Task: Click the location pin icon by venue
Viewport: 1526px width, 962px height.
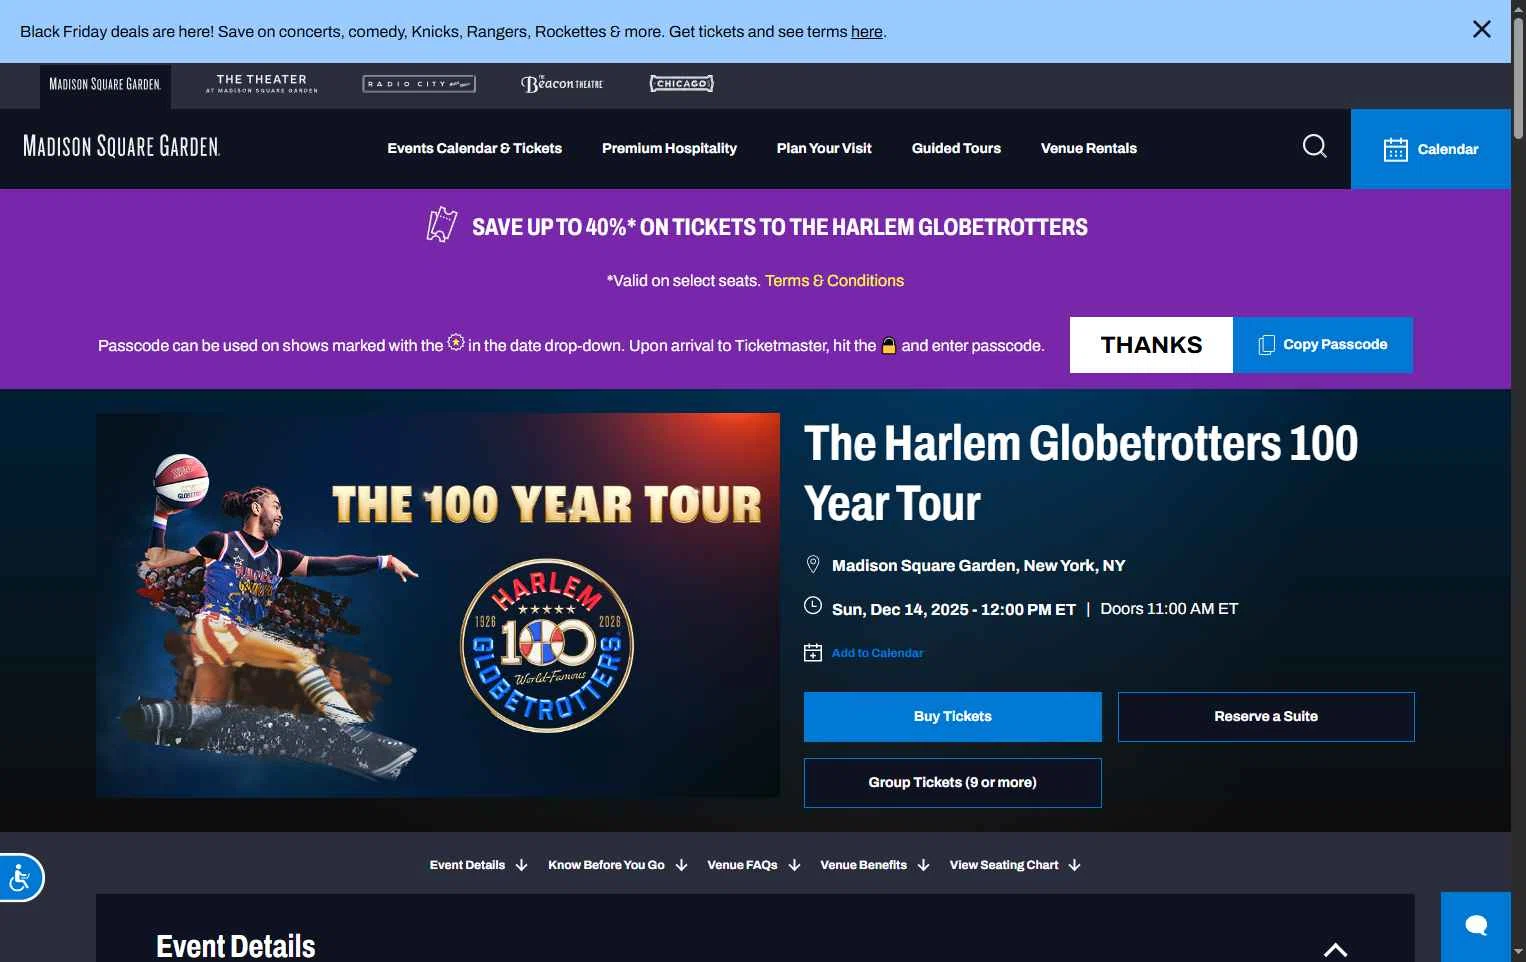Action: pyautogui.click(x=813, y=565)
